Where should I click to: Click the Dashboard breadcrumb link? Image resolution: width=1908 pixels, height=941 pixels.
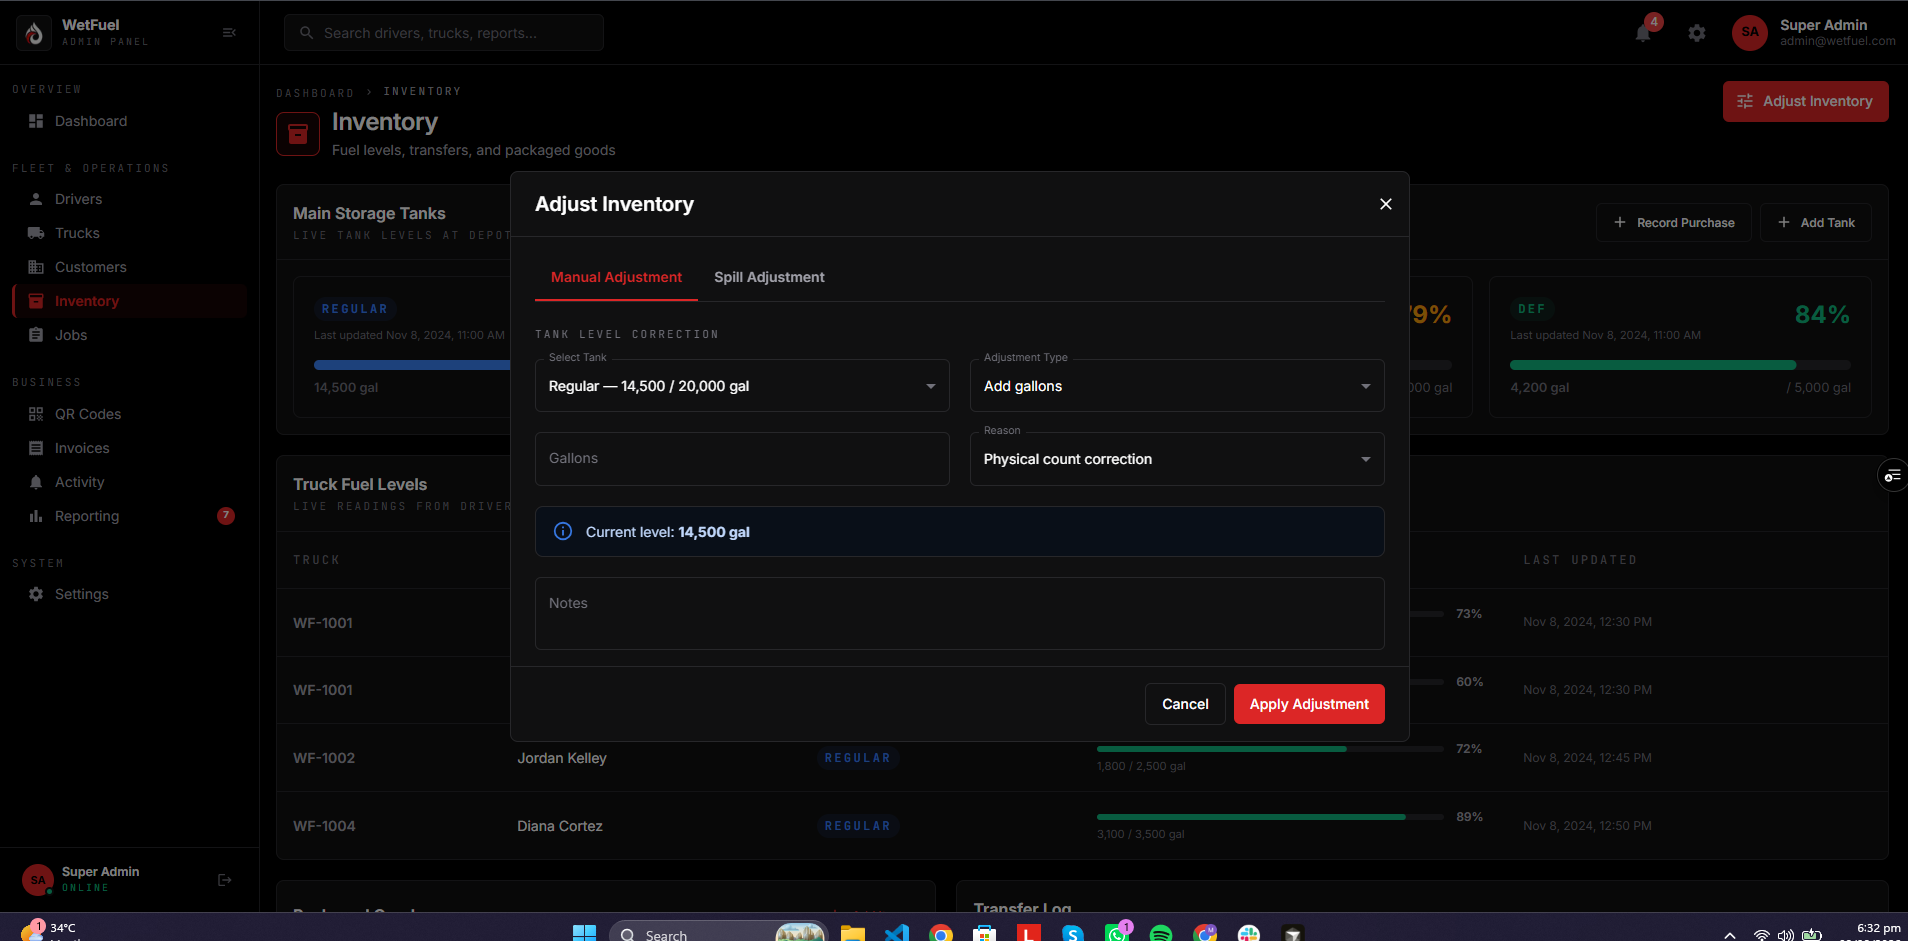click(x=315, y=93)
